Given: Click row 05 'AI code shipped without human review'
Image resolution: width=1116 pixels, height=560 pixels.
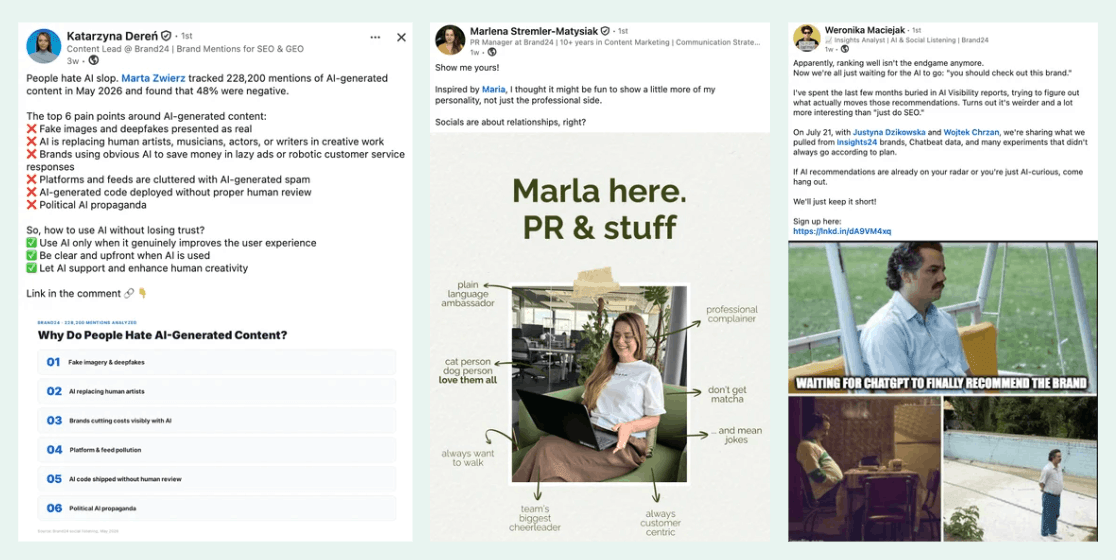Looking at the screenshot, I should pos(217,479).
